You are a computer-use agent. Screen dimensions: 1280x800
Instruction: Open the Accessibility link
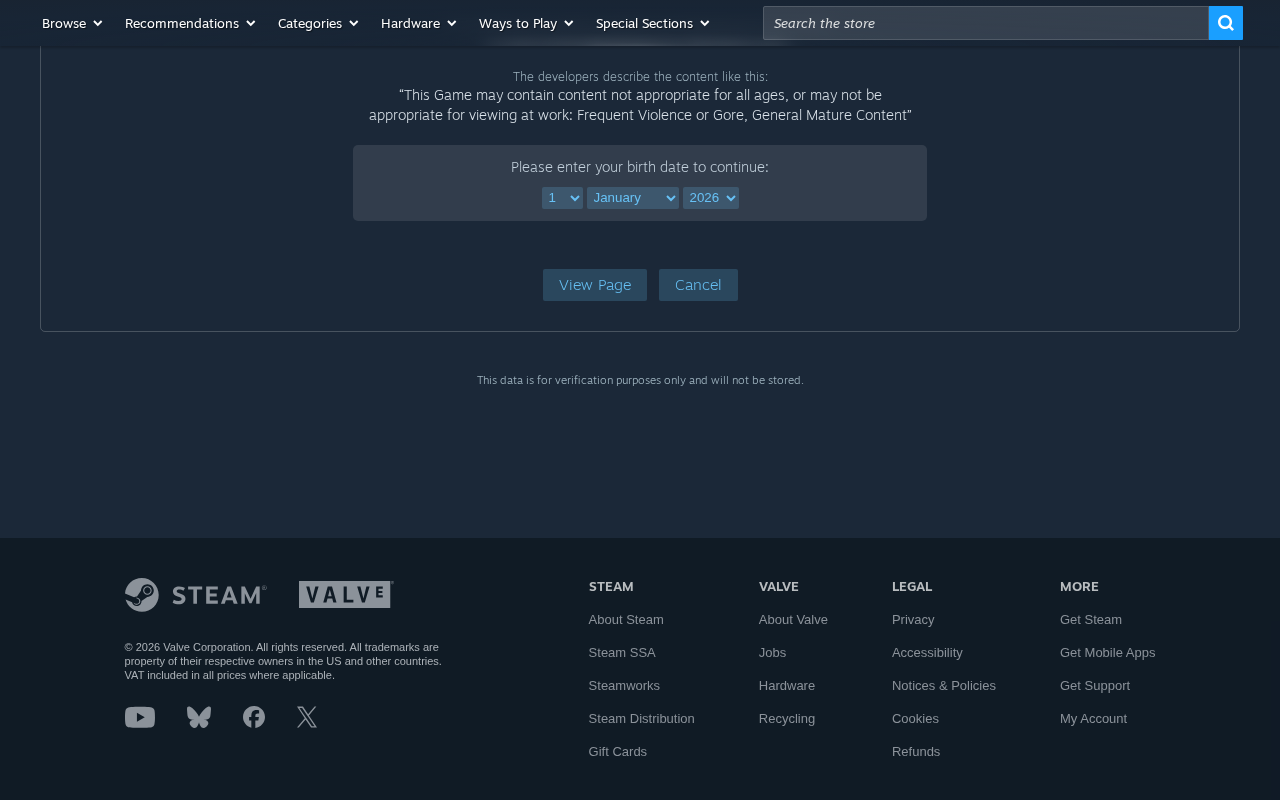coord(927,653)
